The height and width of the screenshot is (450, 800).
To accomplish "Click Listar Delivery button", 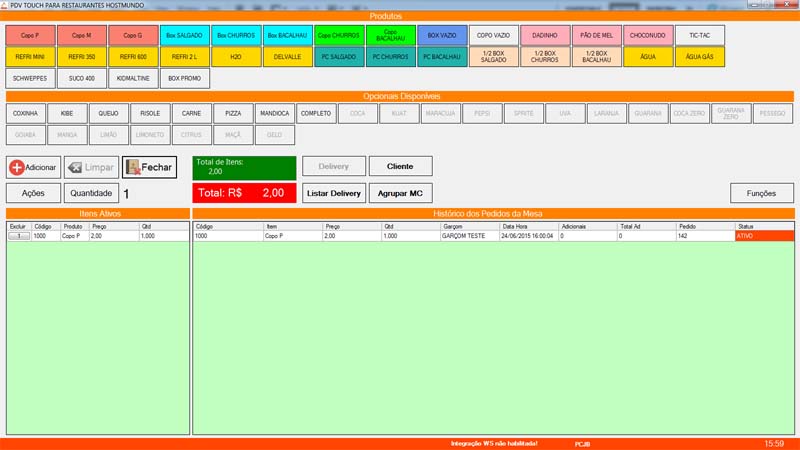I will point(333,193).
